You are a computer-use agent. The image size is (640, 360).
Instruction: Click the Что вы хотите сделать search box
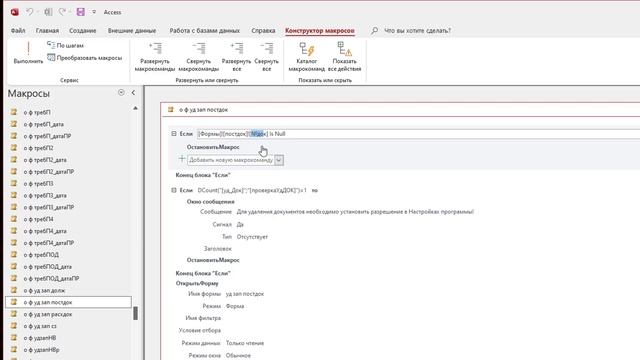click(x=417, y=31)
